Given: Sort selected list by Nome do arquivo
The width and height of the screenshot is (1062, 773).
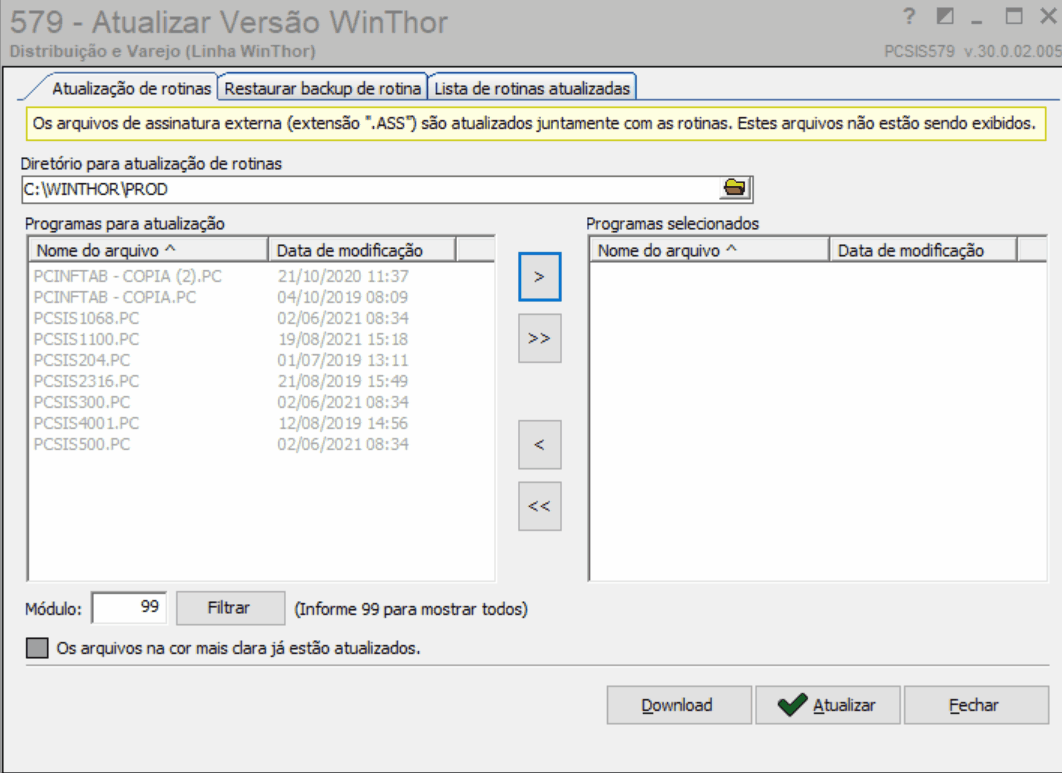Looking at the screenshot, I should pyautogui.click(x=710, y=251).
